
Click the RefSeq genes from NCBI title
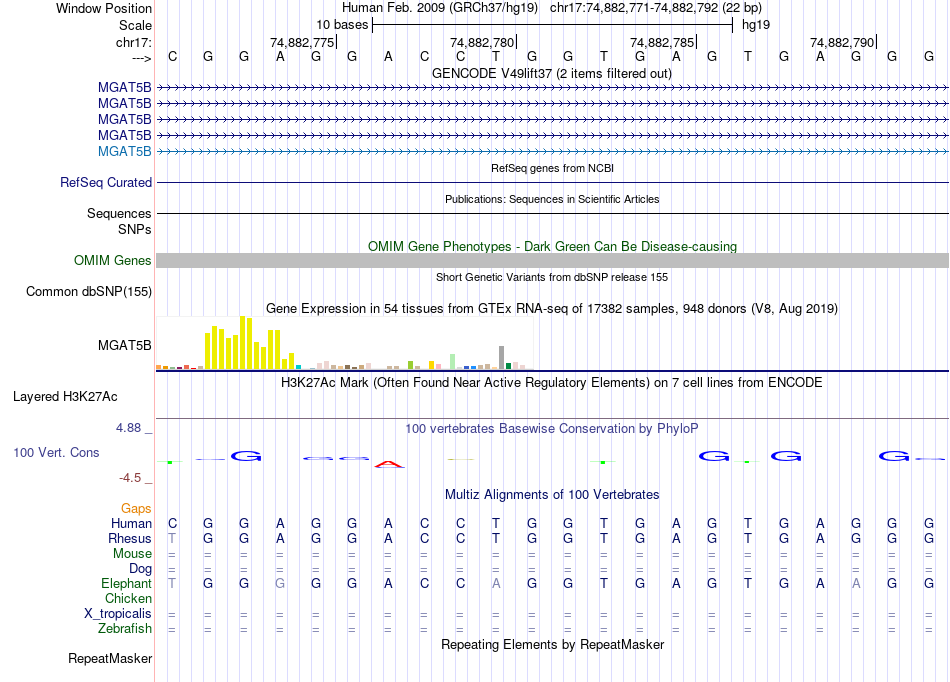coord(552,168)
